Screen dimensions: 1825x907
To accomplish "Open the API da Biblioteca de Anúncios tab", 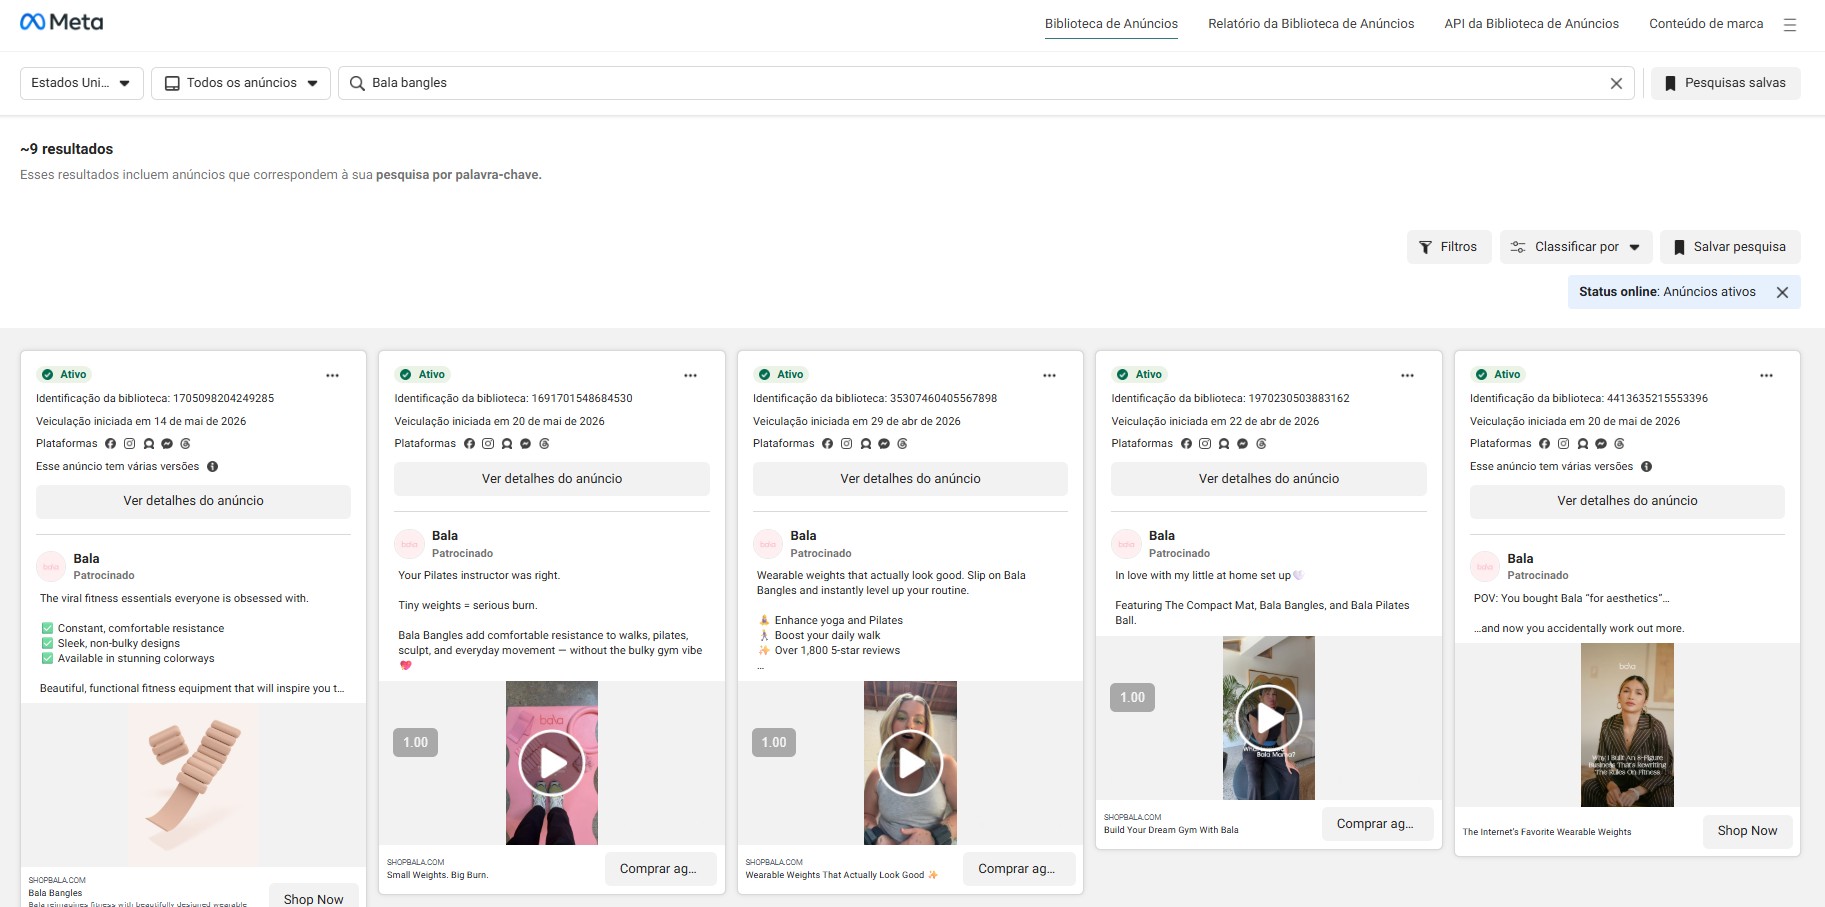I will click(1531, 24).
